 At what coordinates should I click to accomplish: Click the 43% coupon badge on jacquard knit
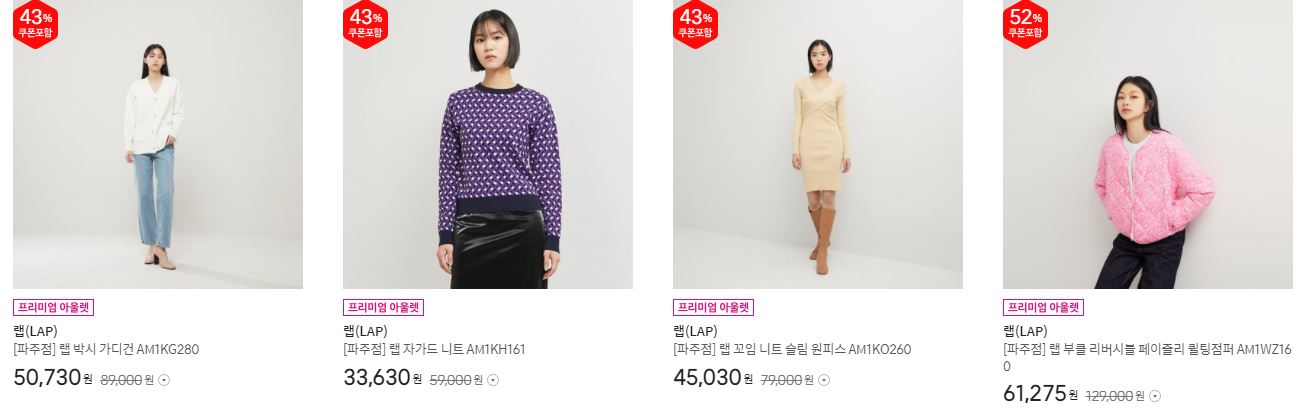(366, 22)
